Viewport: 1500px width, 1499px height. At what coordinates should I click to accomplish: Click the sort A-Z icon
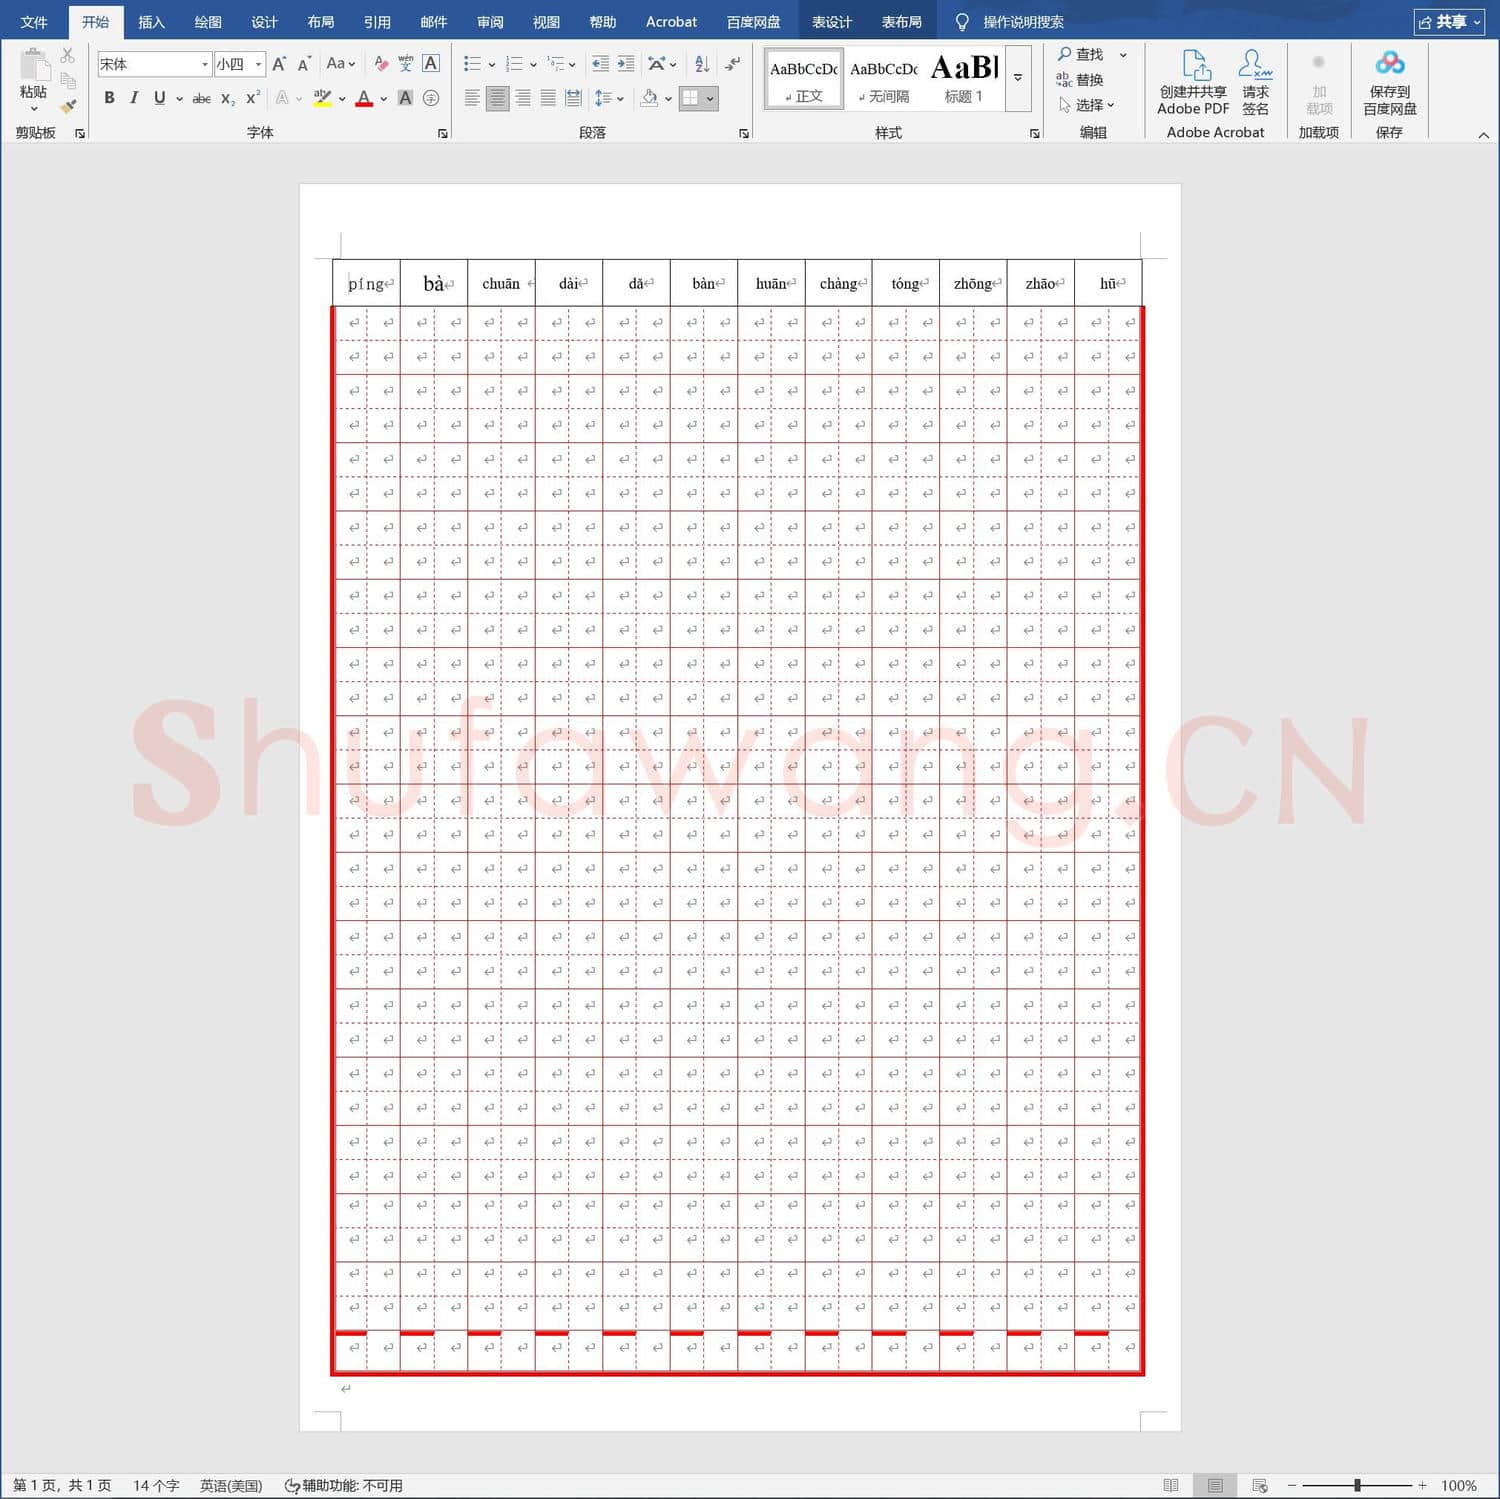pyautogui.click(x=702, y=64)
